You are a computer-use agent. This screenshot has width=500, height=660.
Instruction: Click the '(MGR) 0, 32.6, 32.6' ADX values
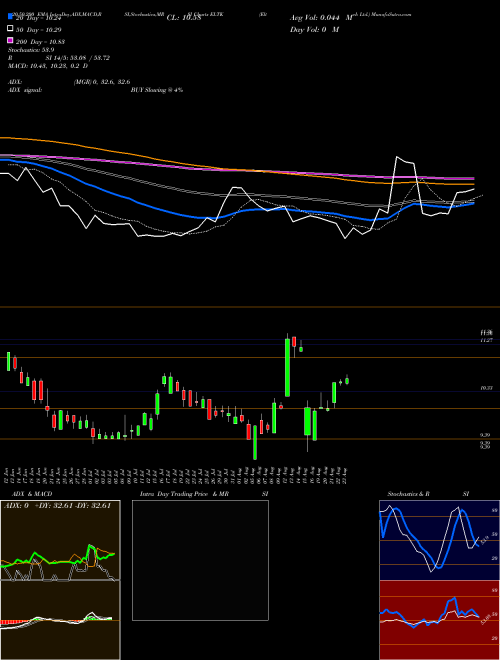102,82
